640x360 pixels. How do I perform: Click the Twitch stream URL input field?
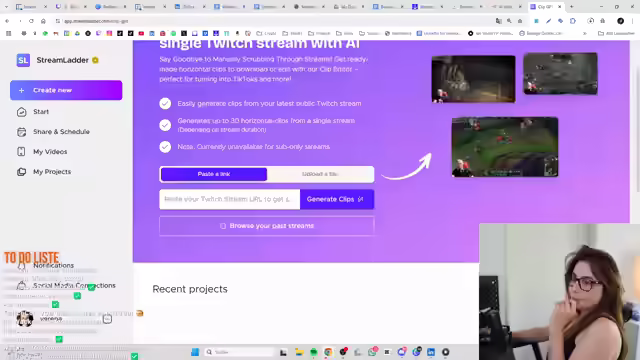pos(229,199)
